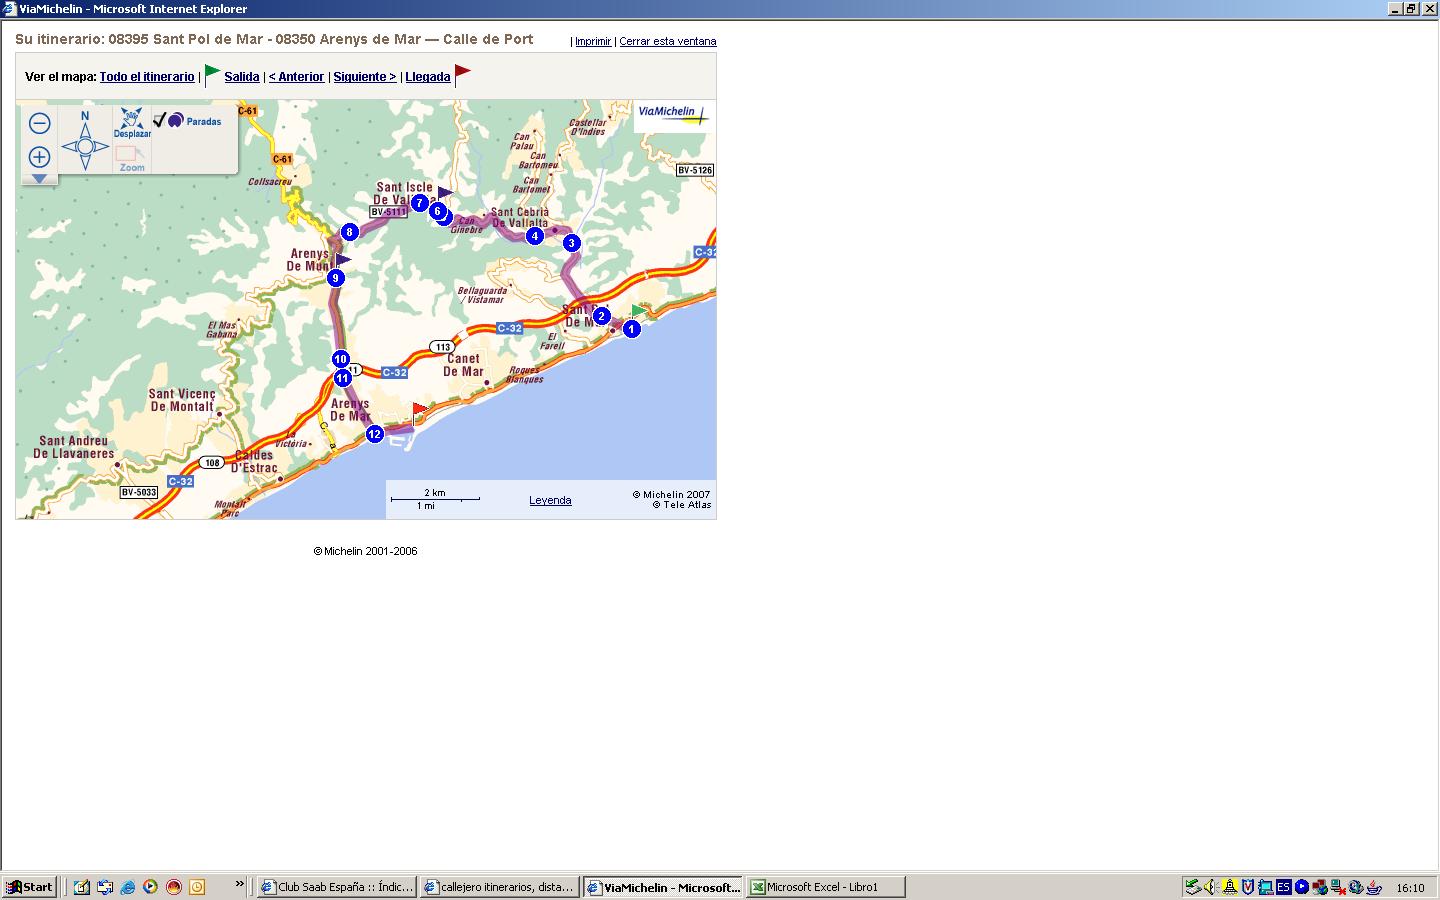Click route waypoint marker 2

pyautogui.click(x=601, y=316)
